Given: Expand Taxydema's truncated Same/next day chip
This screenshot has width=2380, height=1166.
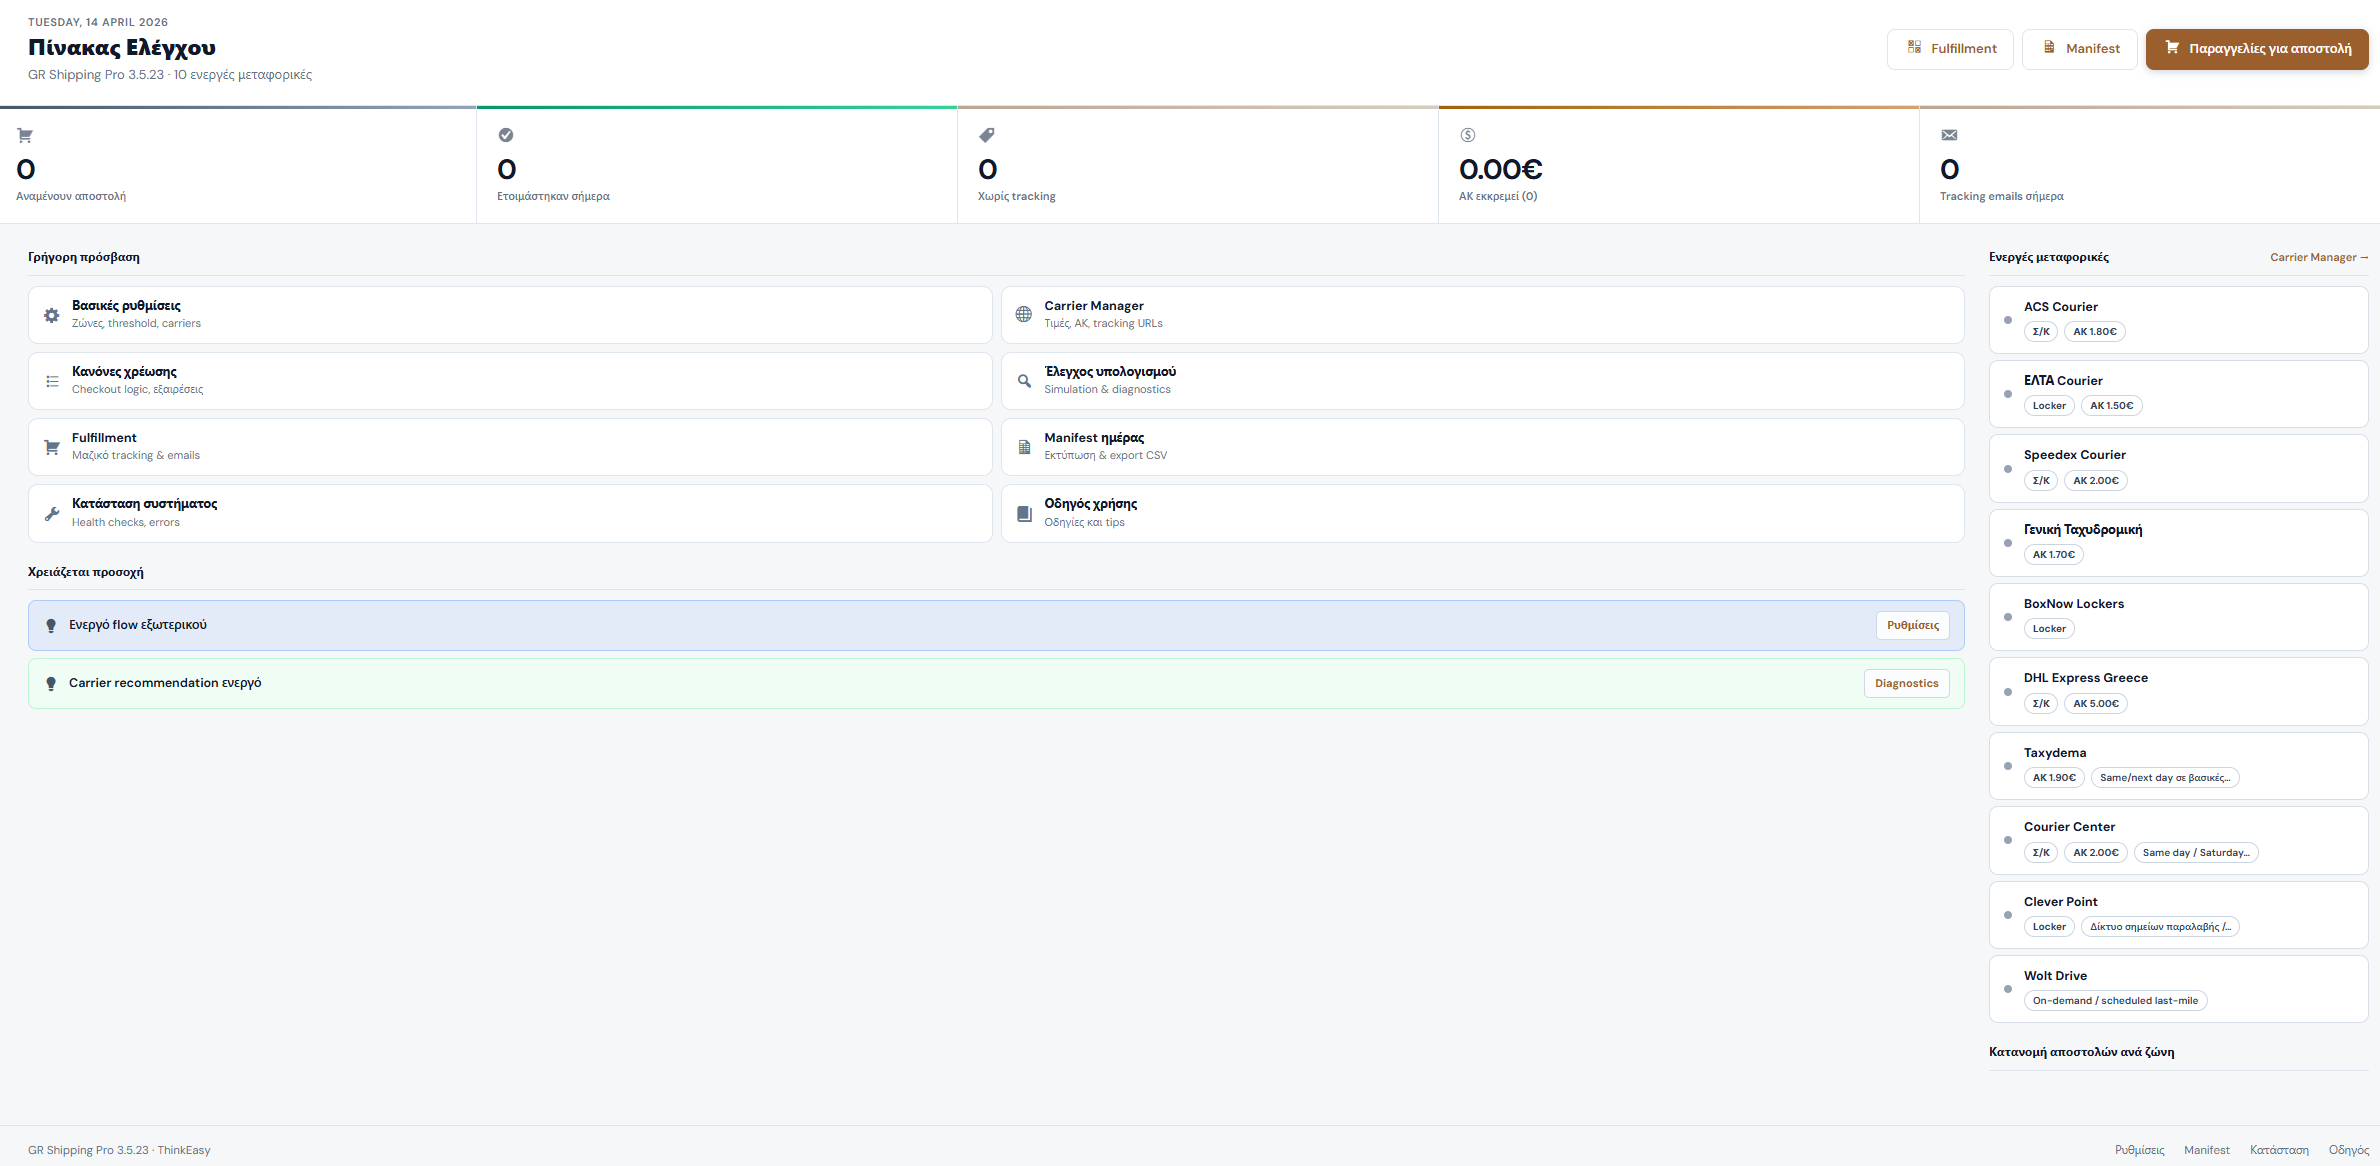Looking at the screenshot, I should [x=2165, y=777].
